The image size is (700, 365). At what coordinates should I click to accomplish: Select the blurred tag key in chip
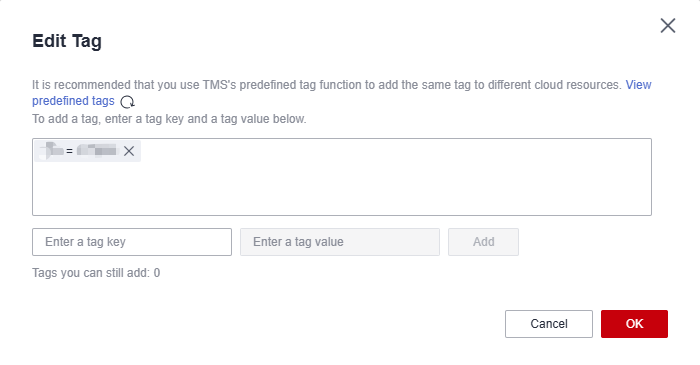click(x=51, y=150)
